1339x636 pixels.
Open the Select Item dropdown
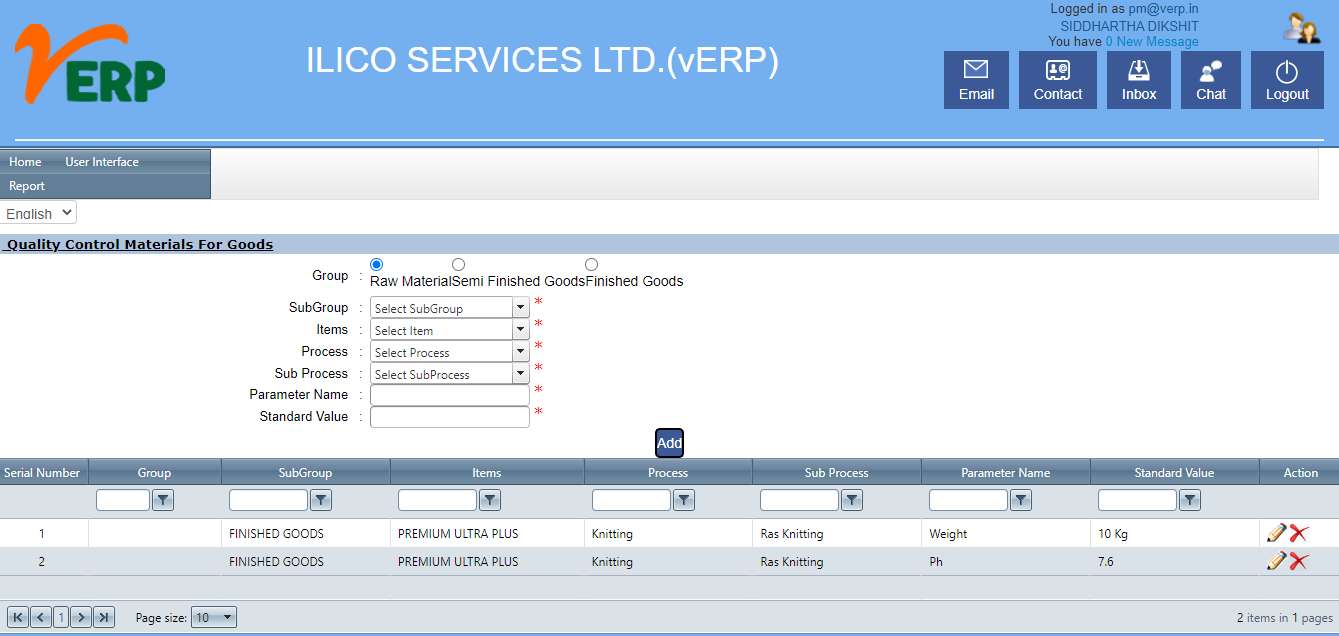(449, 330)
